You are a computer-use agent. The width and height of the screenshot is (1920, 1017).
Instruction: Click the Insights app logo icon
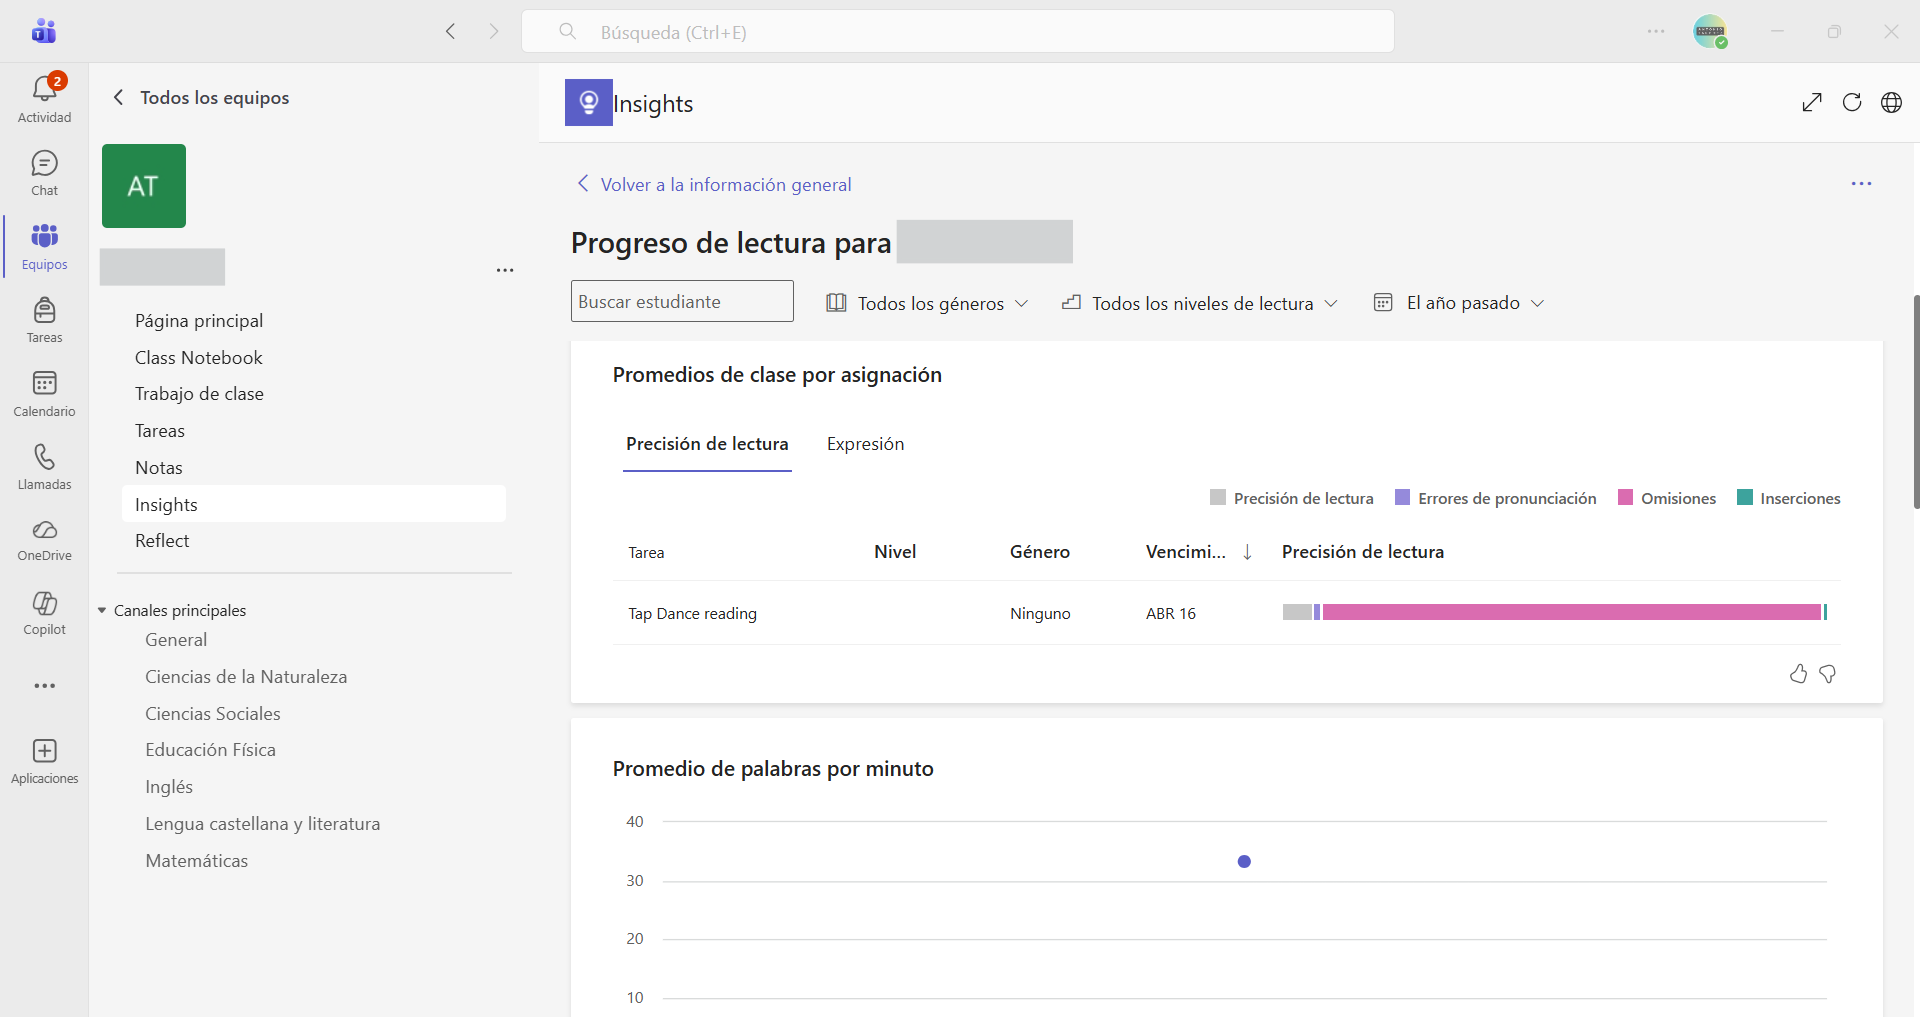[589, 102]
